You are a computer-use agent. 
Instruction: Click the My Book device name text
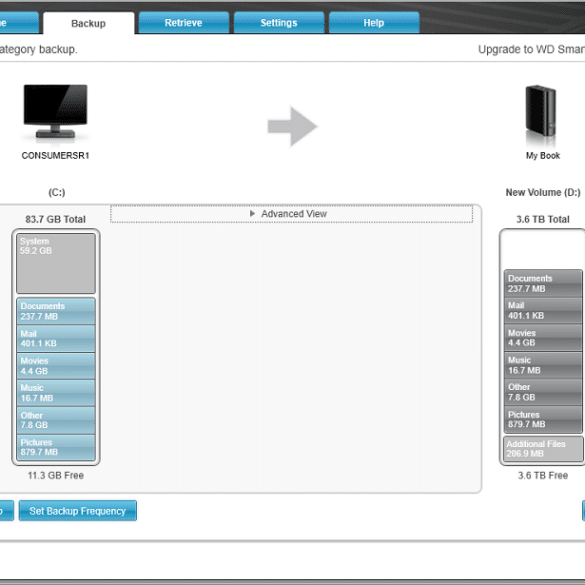click(x=543, y=156)
